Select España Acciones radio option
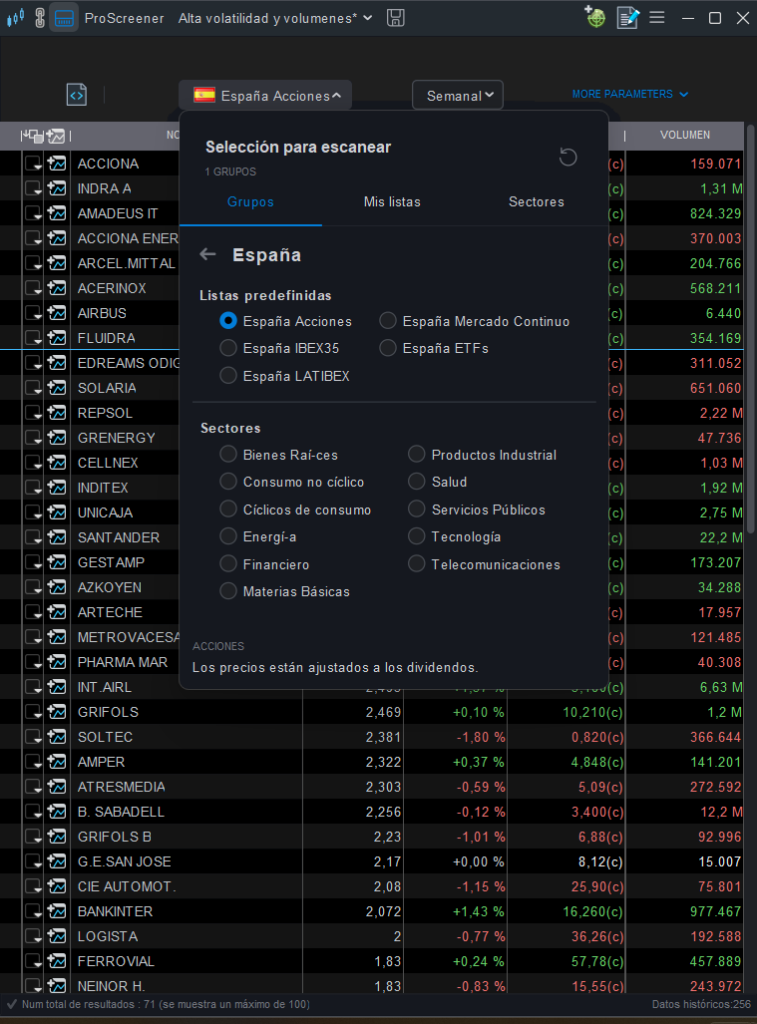This screenshot has width=757, height=1024. click(x=228, y=321)
